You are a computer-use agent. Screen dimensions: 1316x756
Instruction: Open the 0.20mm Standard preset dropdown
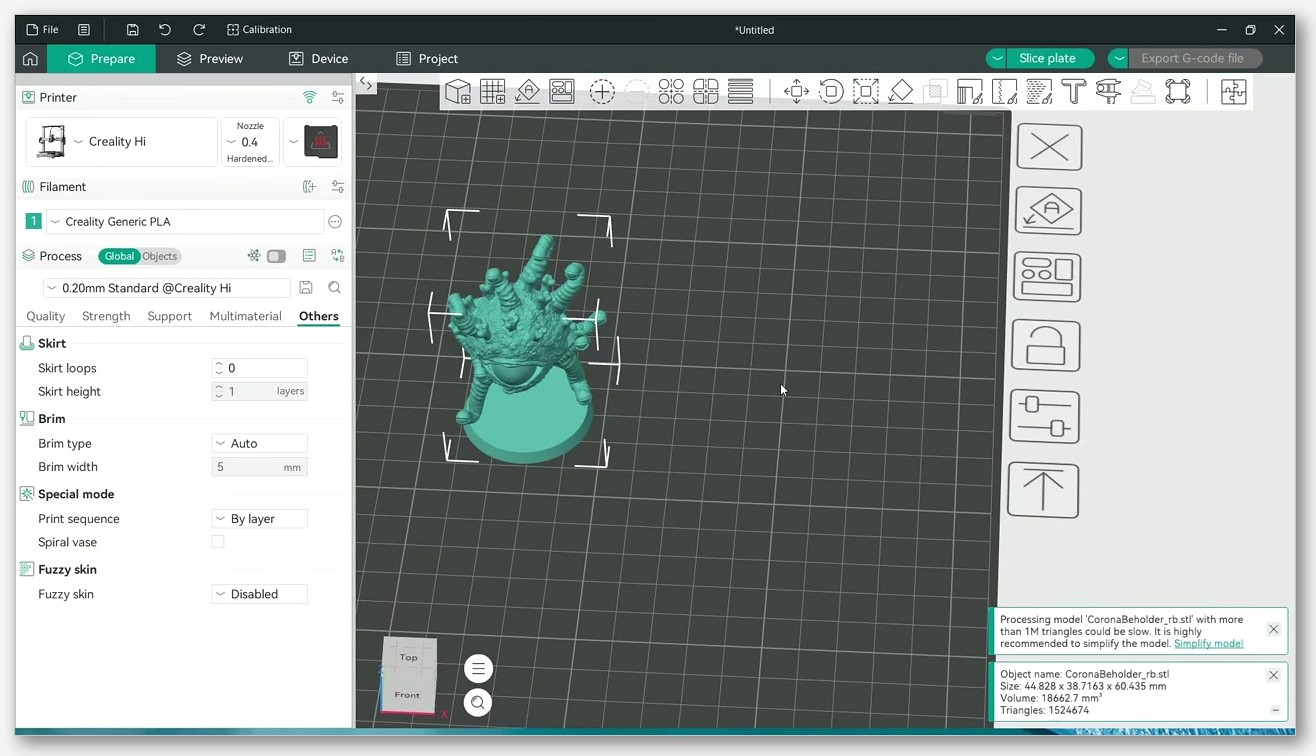167,288
